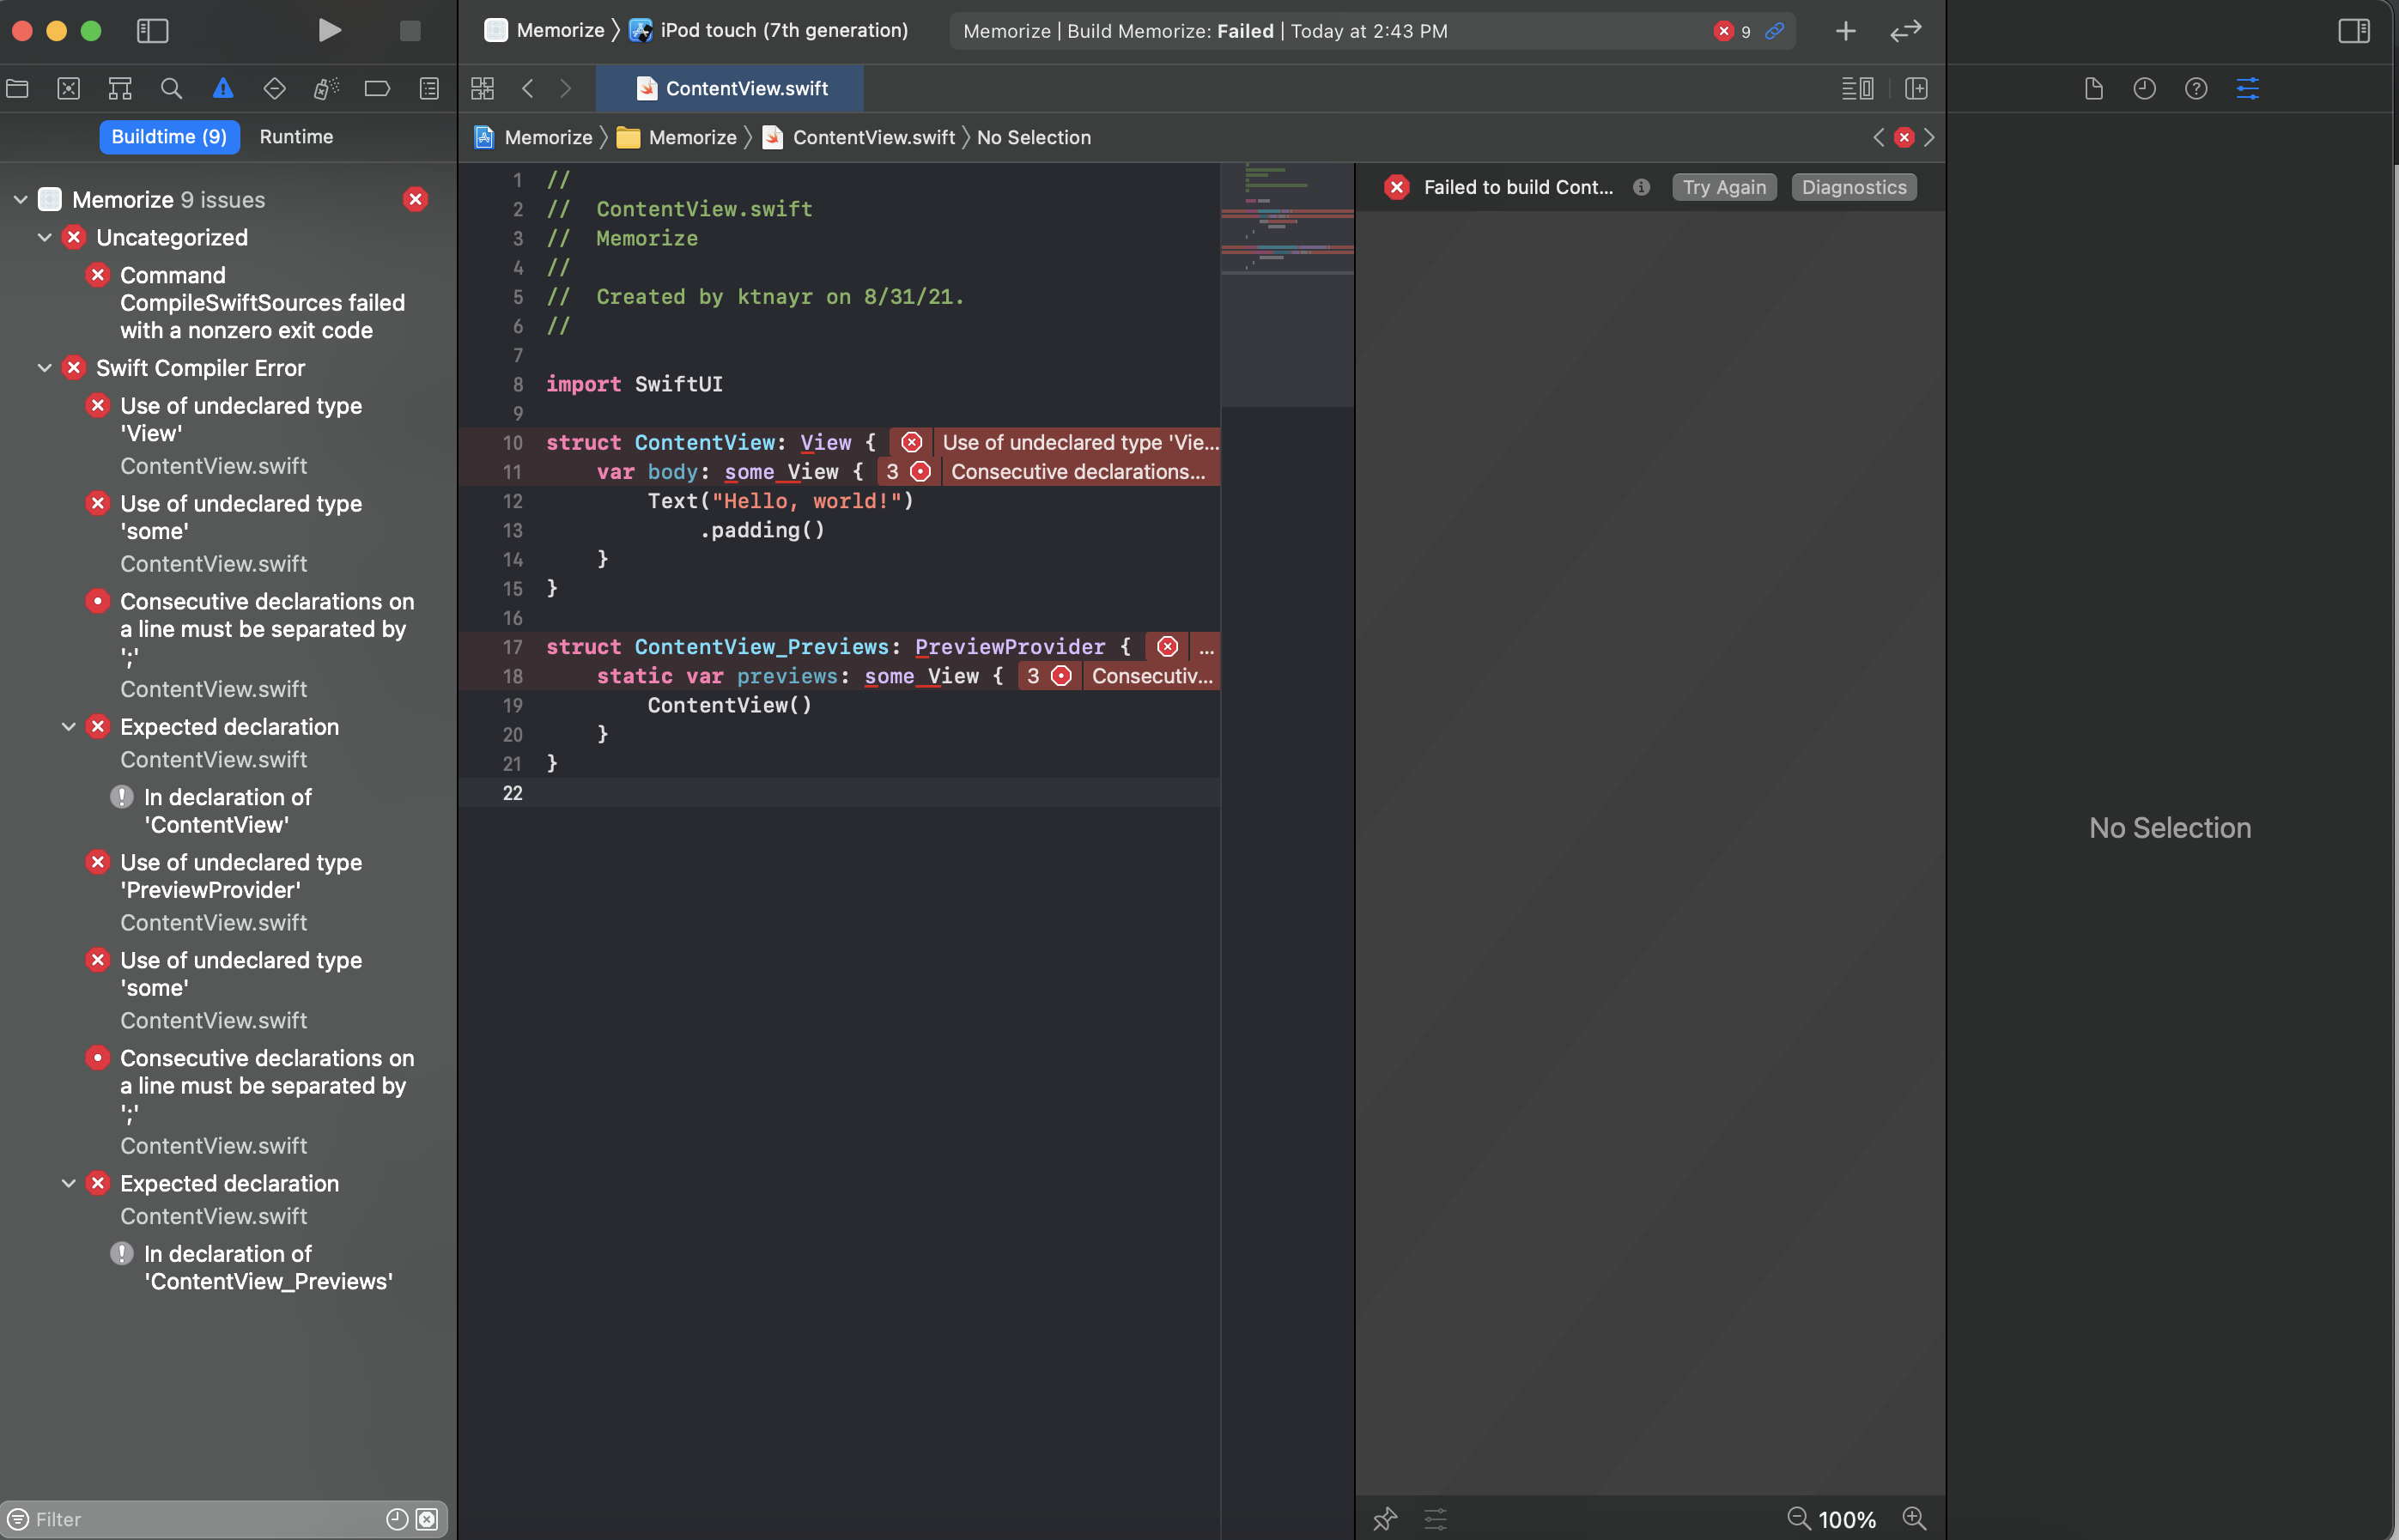
Task: Jump to previous issue arrow
Action: pos(1878,137)
